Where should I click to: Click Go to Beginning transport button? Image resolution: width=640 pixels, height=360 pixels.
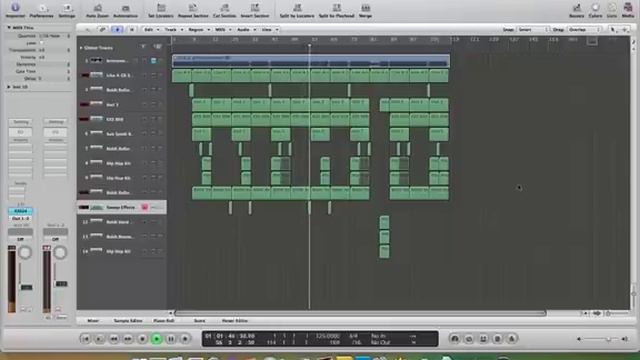[x=85, y=339]
